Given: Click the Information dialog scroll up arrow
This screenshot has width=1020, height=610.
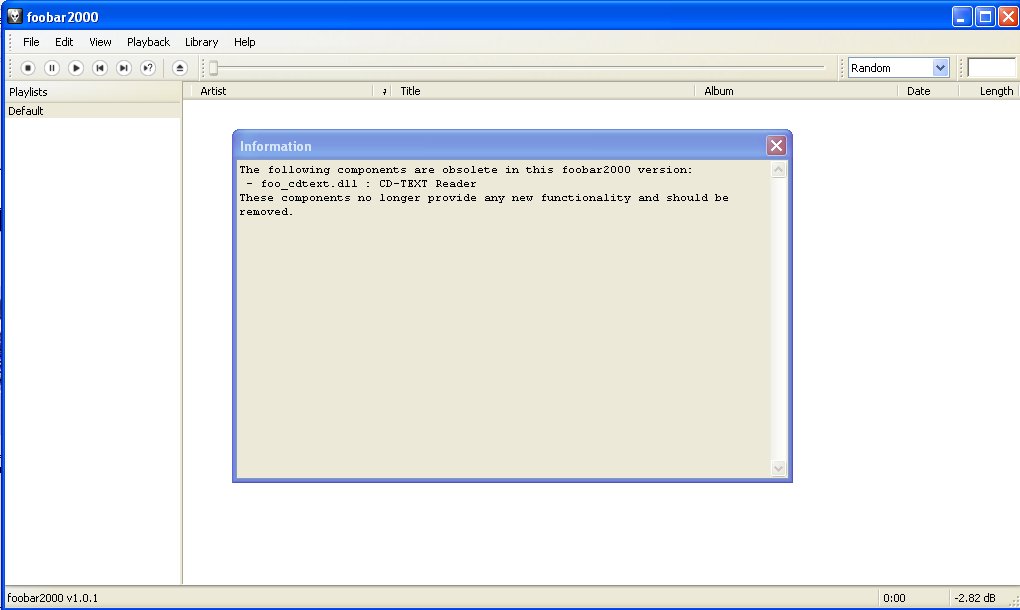Looking at the screenshot, I should click(x=778, y=170).
